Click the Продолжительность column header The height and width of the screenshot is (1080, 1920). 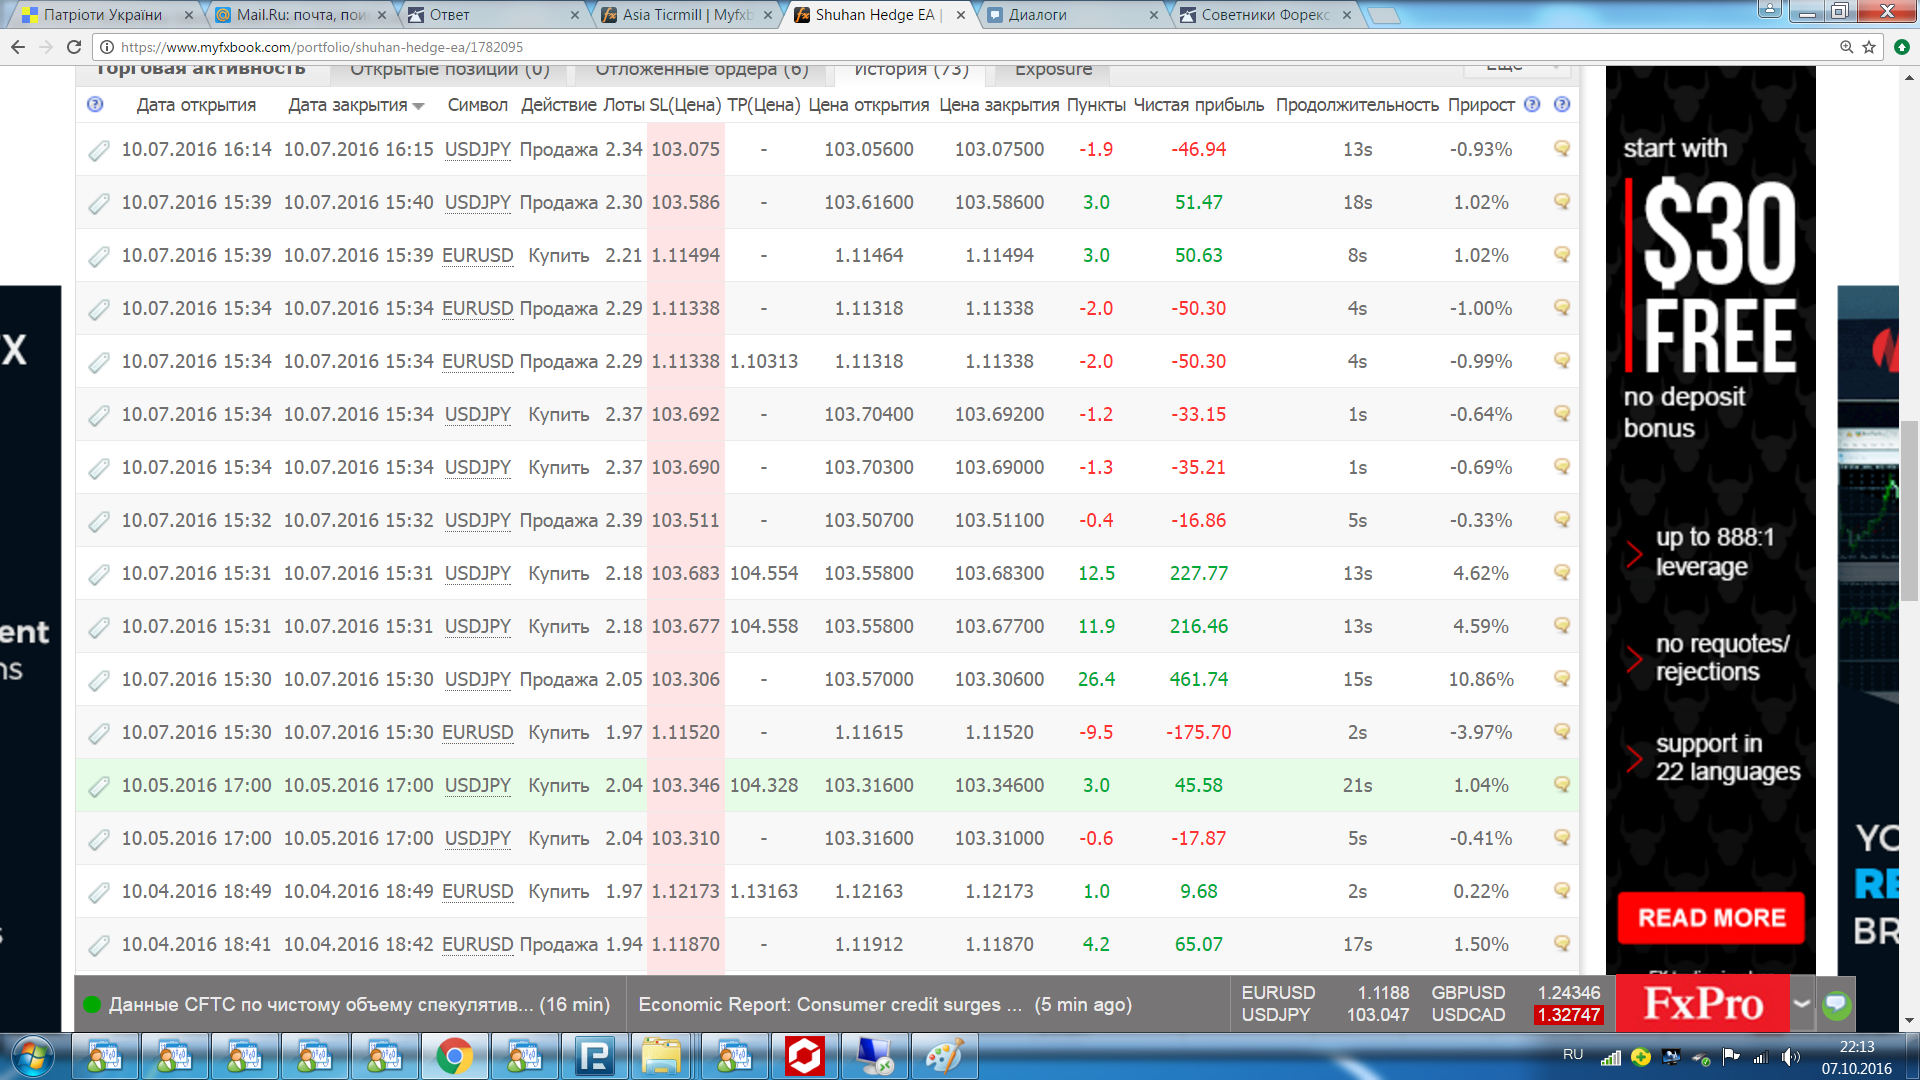coord(1357,105)
